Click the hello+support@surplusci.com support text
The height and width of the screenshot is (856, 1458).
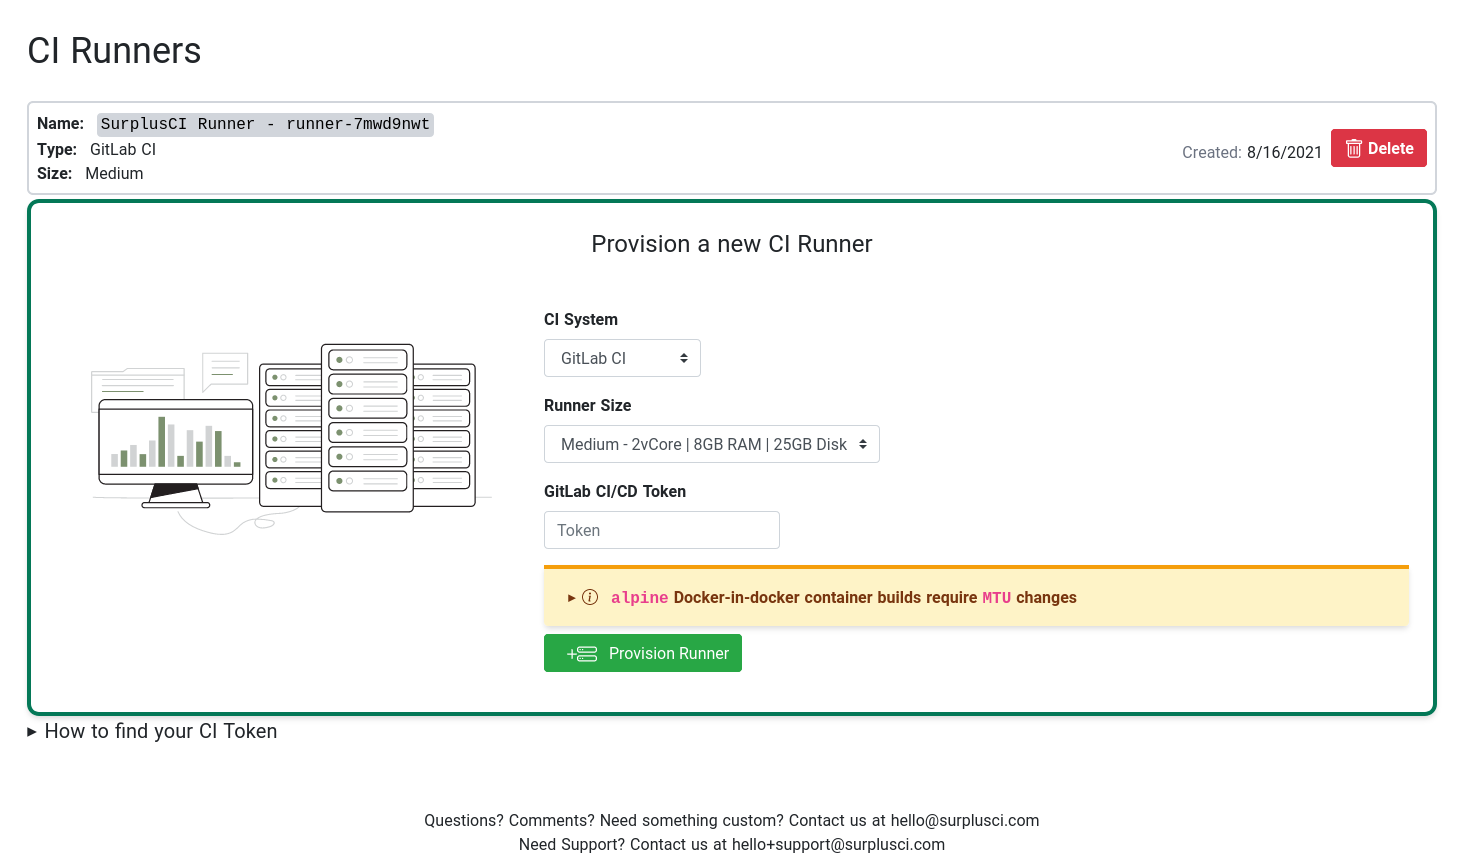[838, 844]
